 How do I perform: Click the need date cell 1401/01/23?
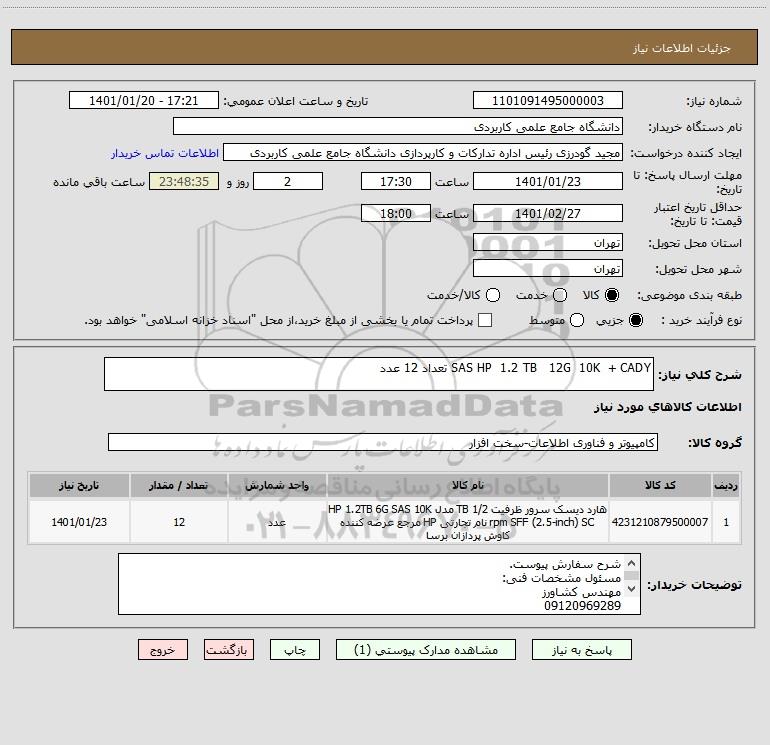[x=79, y=522]
